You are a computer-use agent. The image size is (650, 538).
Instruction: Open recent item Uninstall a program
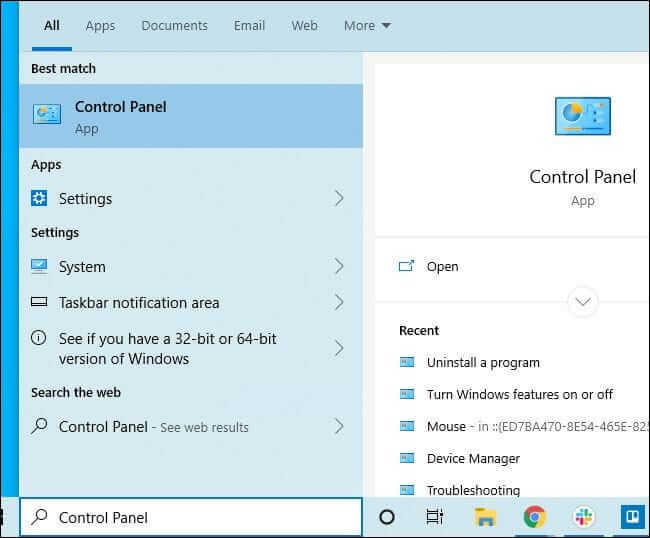coord(482,362)
